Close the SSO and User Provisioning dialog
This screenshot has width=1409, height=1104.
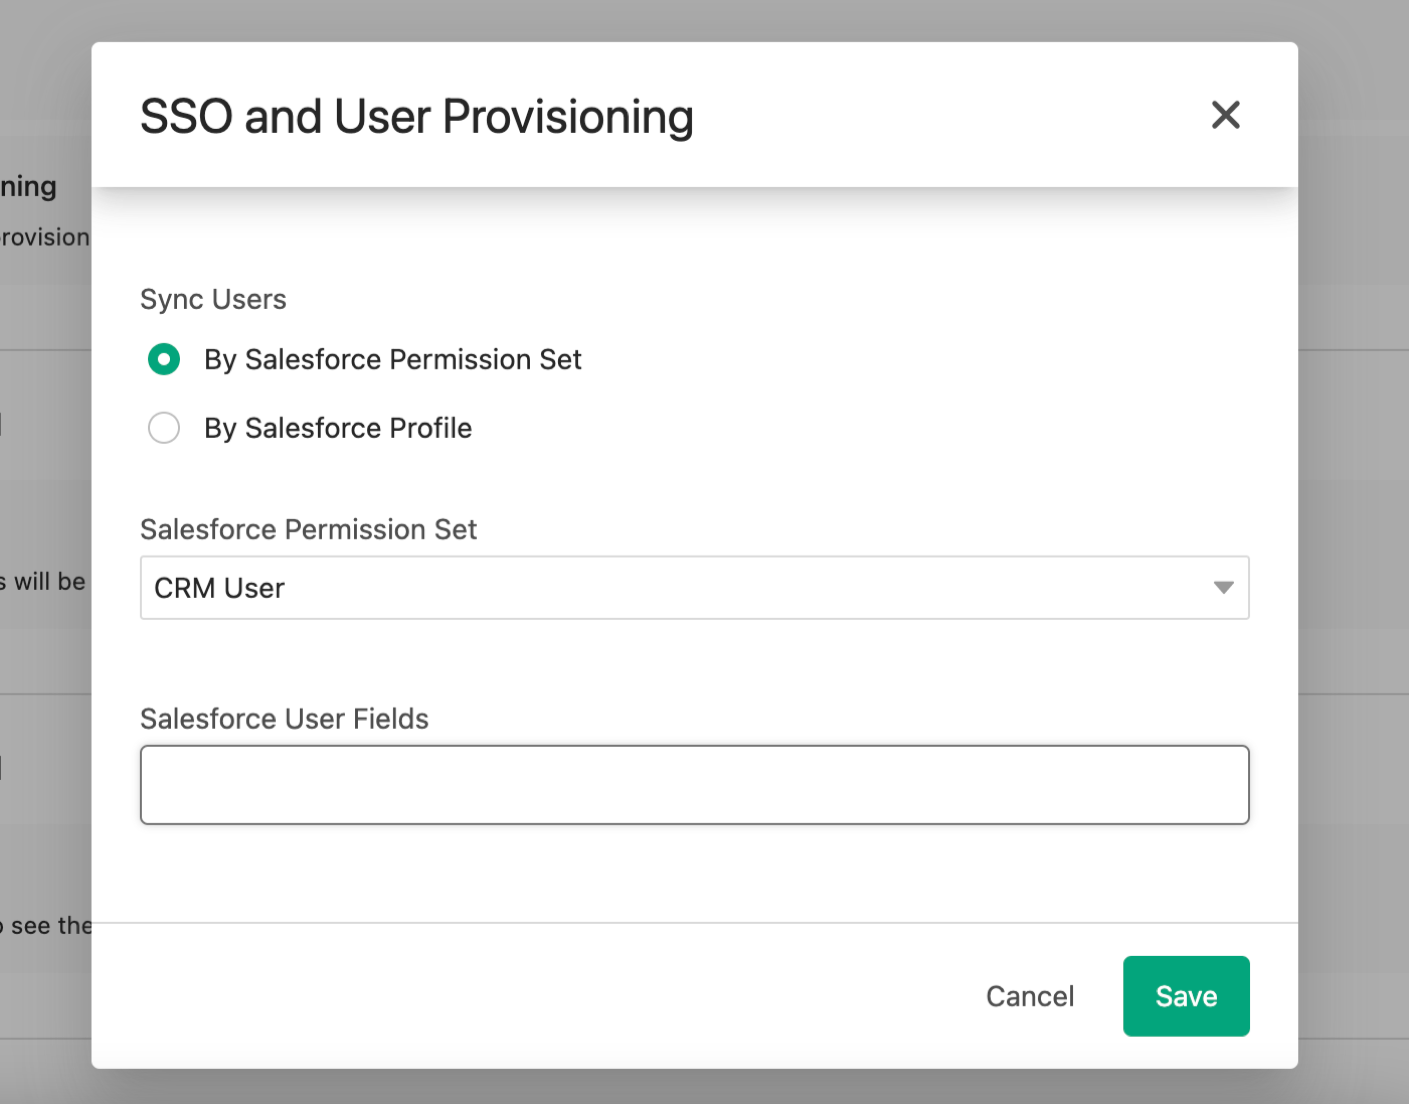pyautogui.click(x=1225, y=115)
